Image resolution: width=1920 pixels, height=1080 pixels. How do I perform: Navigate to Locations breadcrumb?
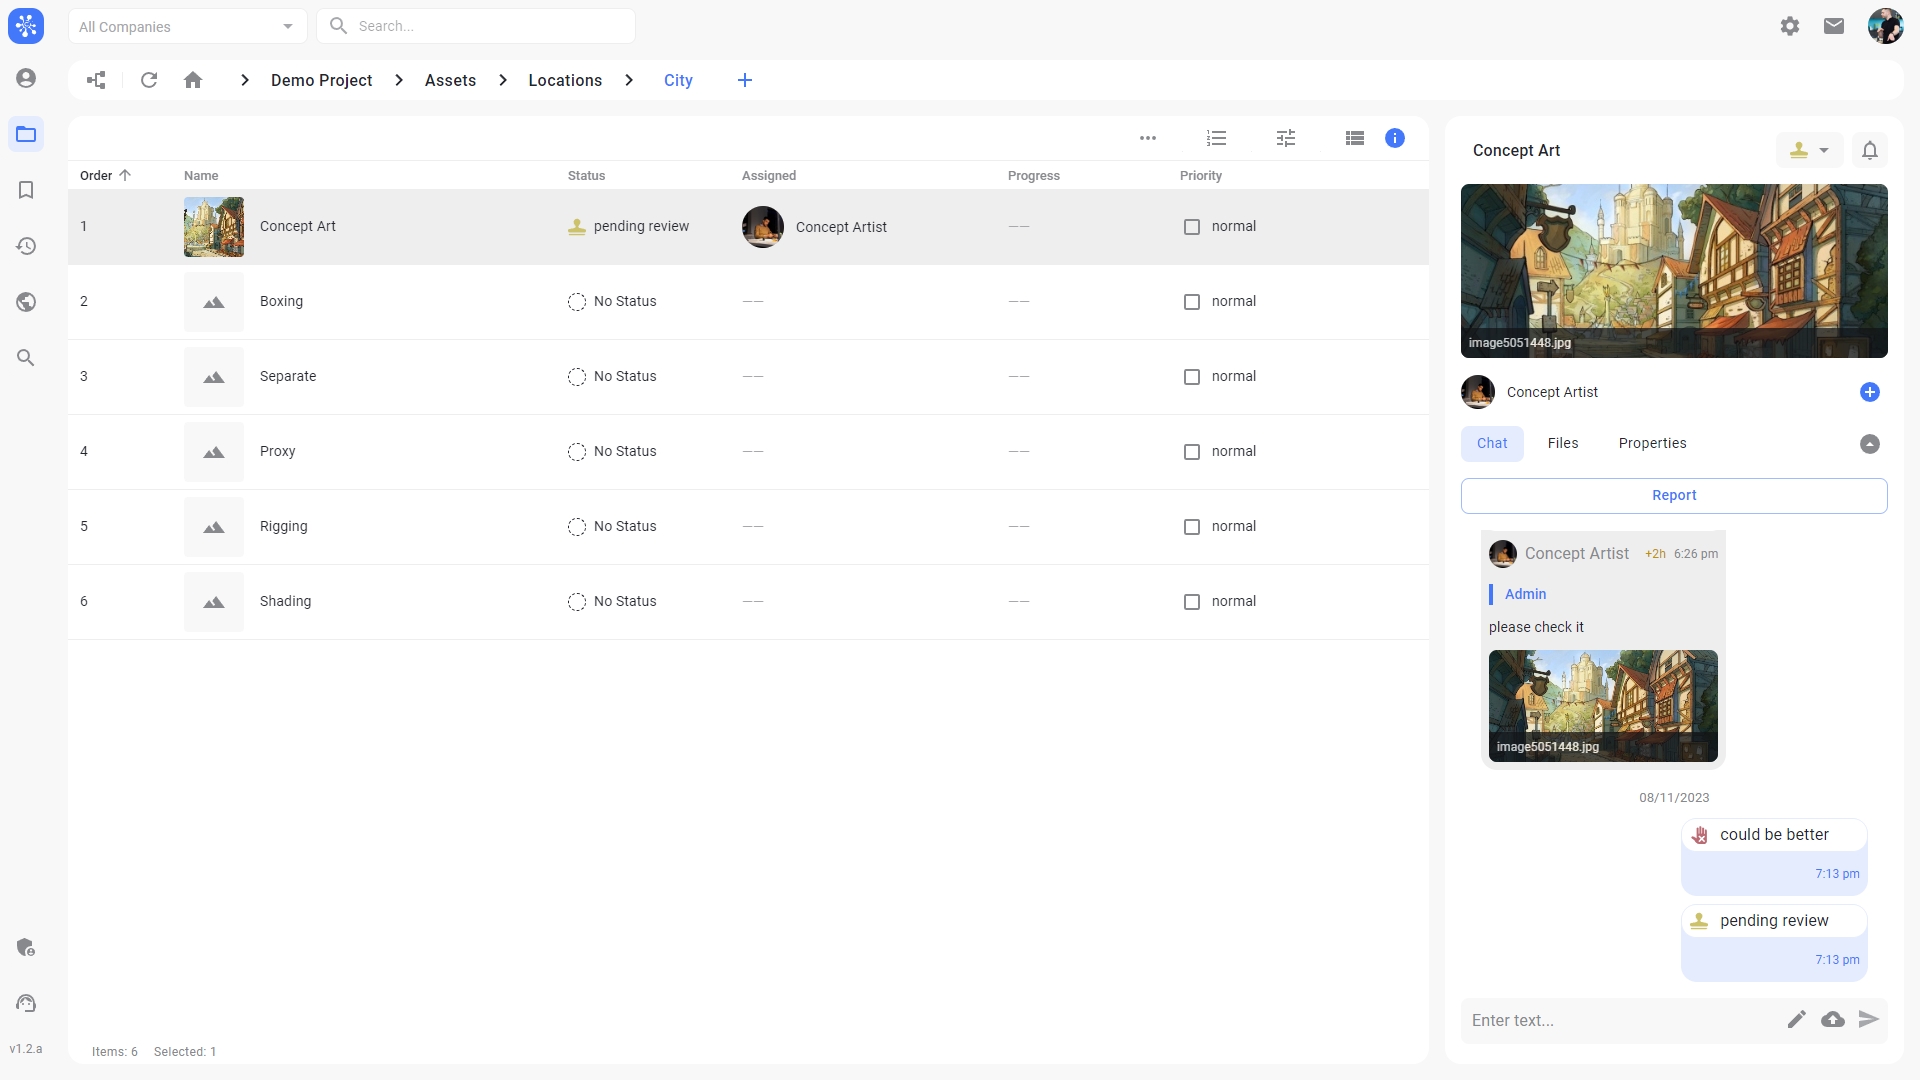coord(565,80)
